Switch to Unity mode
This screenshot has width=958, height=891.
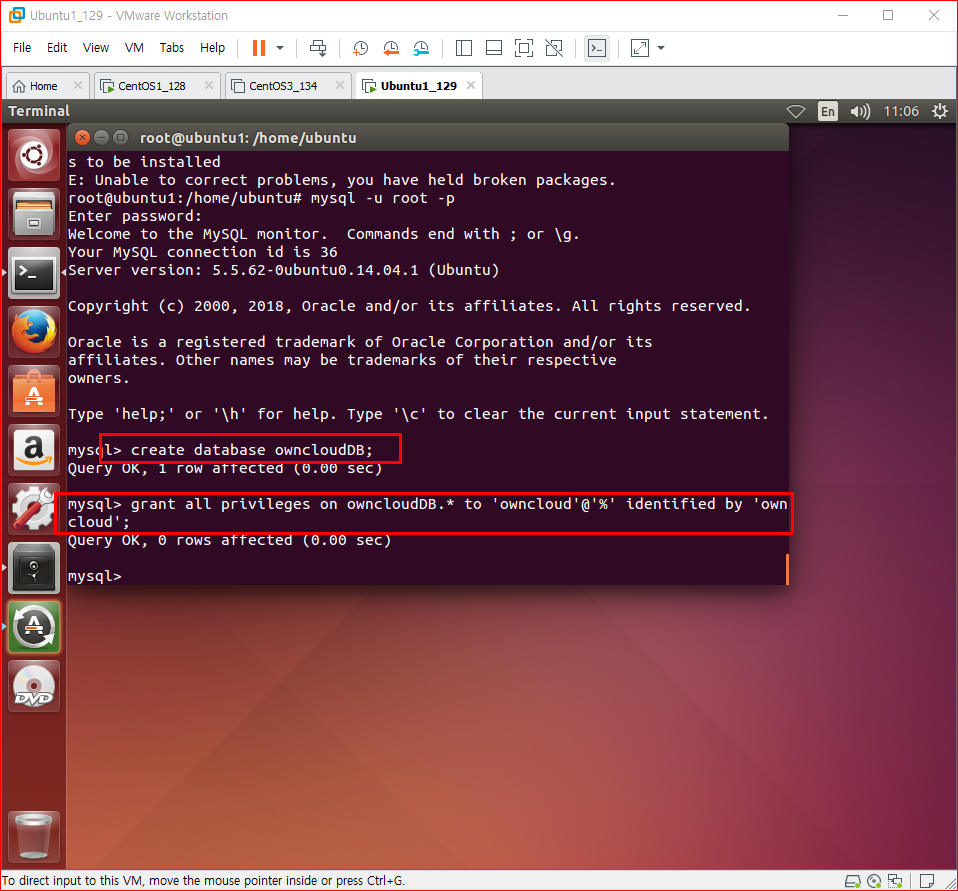tap(554, 48)
